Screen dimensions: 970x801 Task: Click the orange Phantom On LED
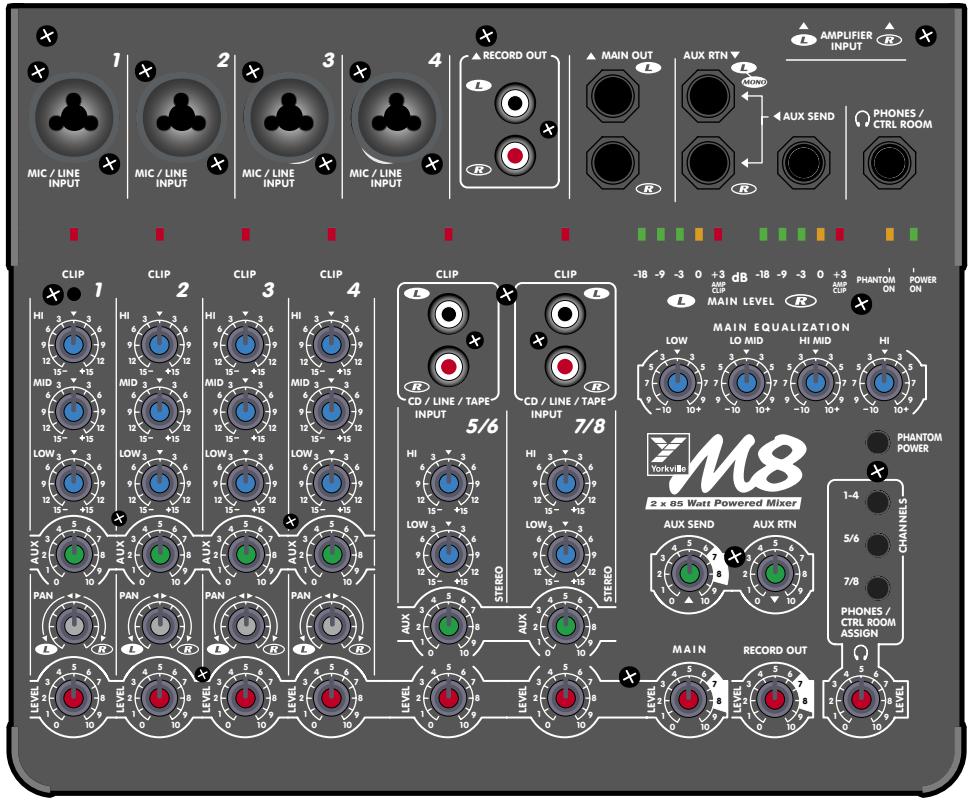coord(890,234)
